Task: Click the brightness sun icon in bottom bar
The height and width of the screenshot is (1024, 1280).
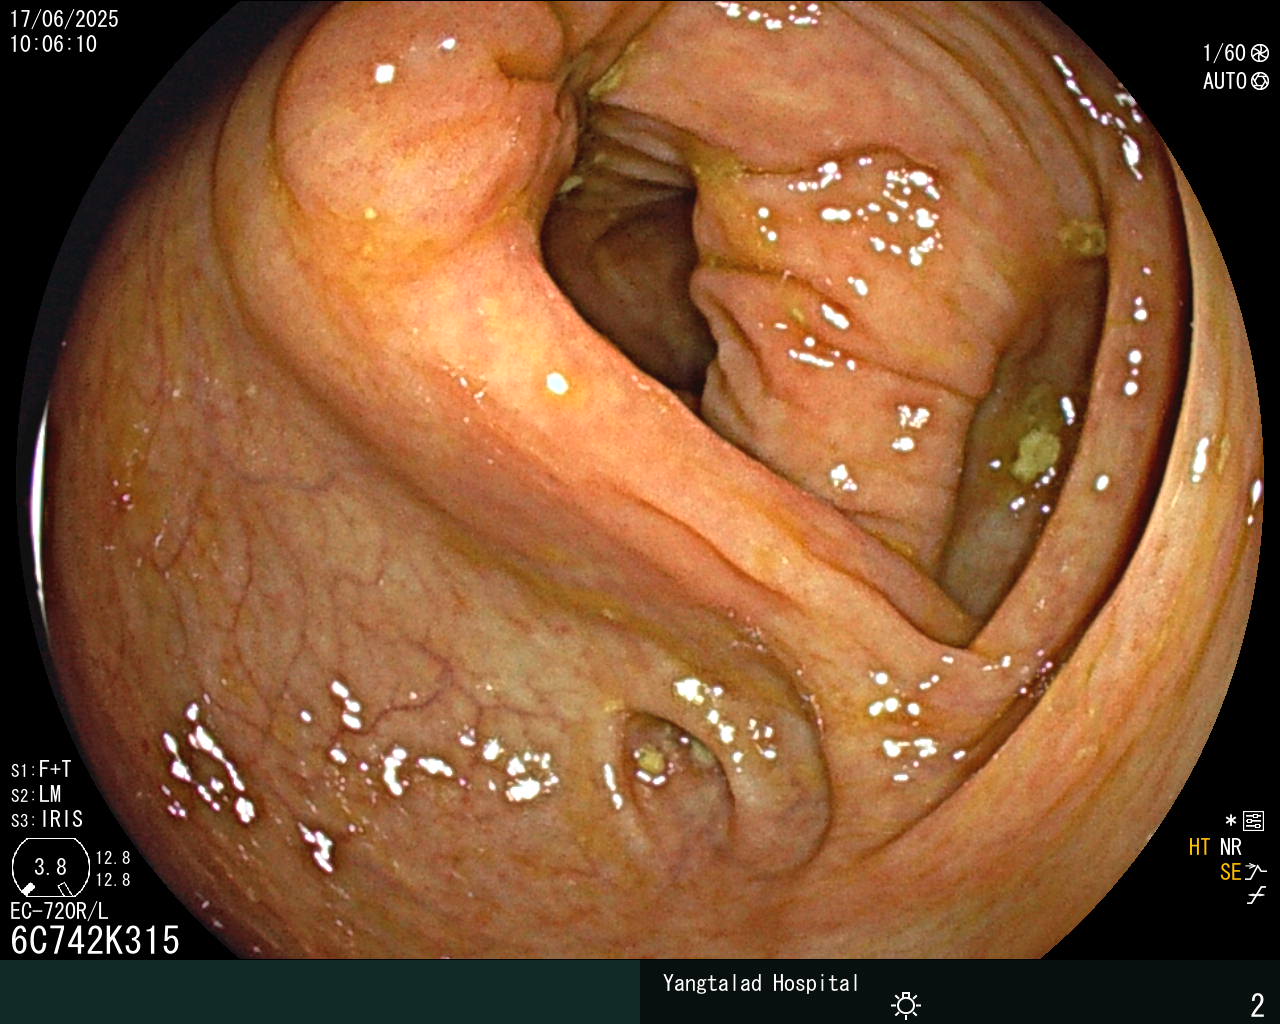Action: (906, 1004)
